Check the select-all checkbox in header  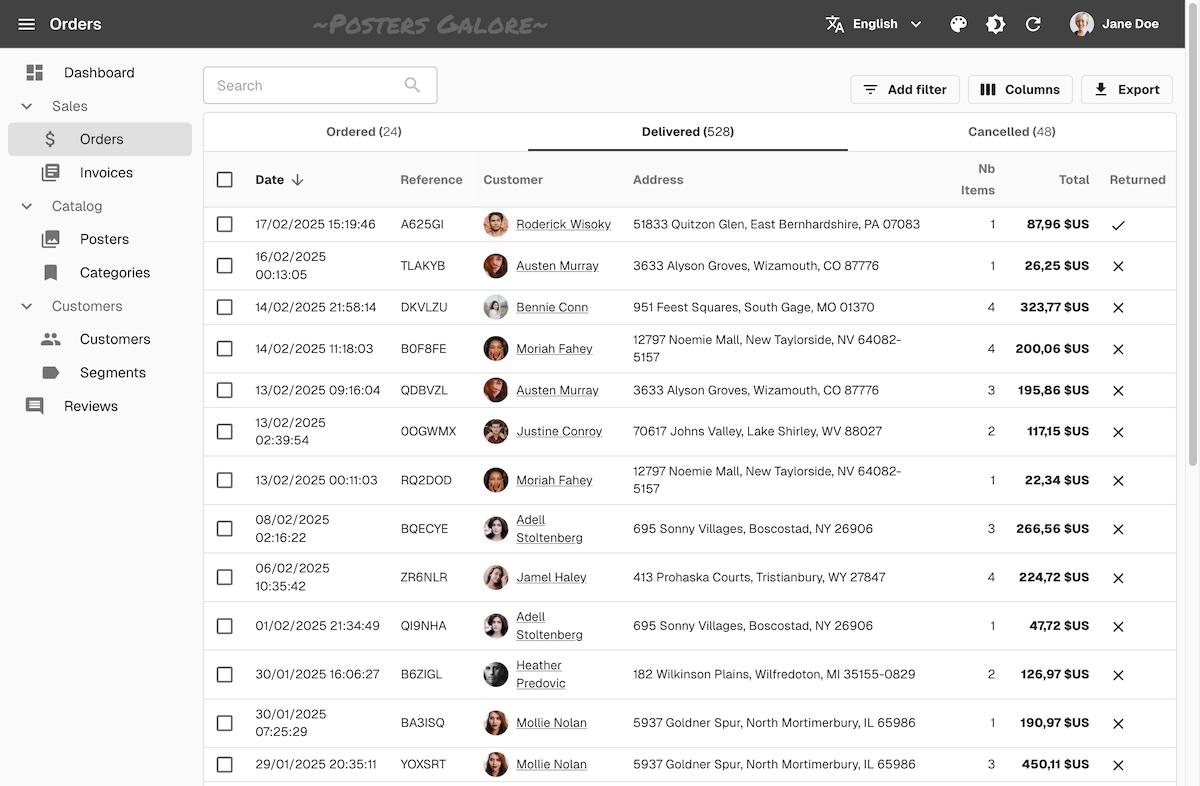[225, 180]
